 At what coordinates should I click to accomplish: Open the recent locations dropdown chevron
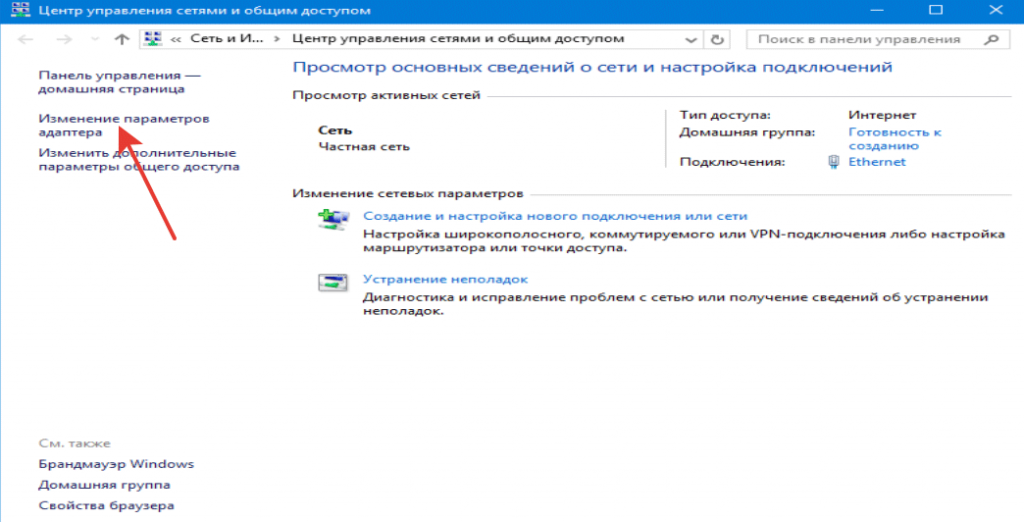[95, 40]
